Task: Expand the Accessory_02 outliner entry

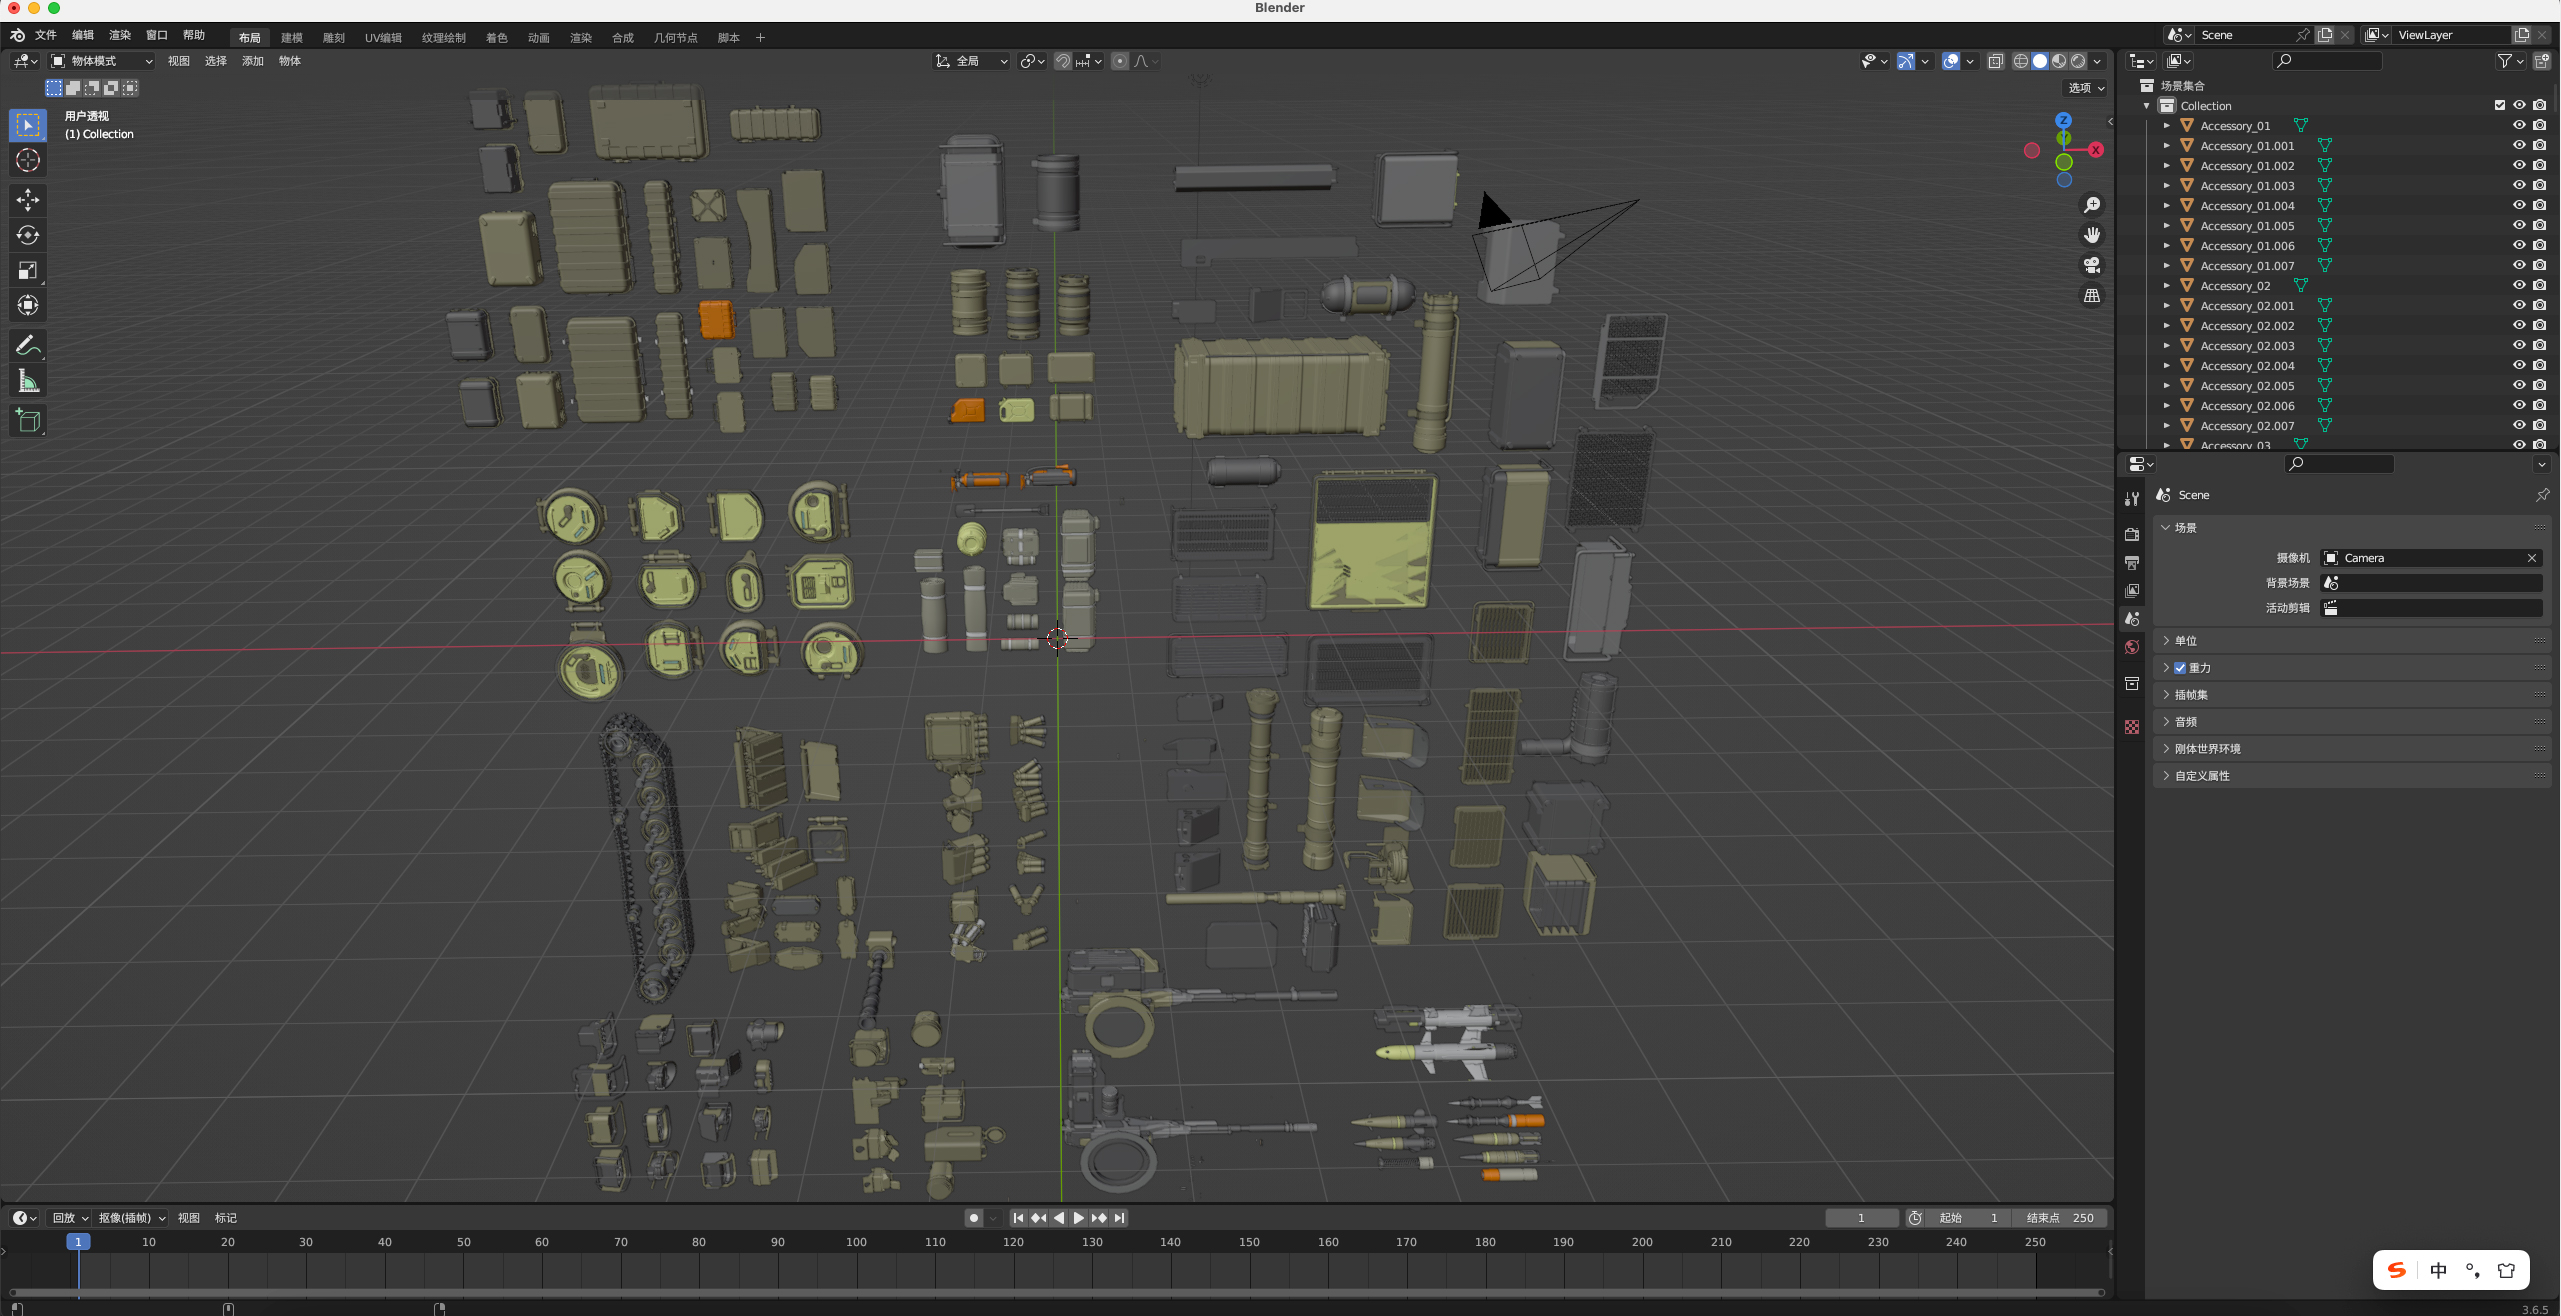Action: click(x=2167, y=285)
